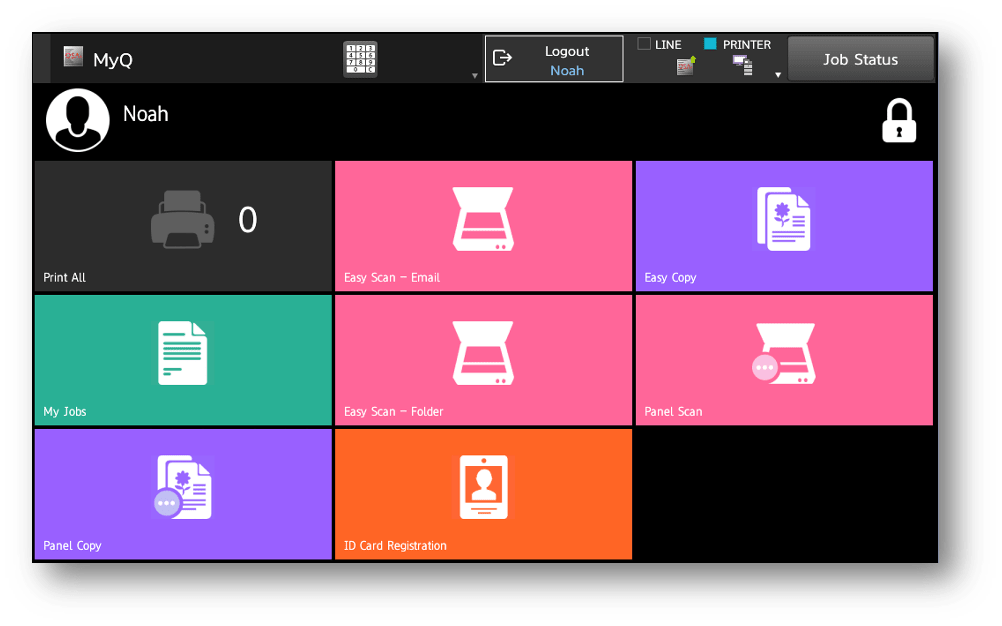Image resolution: width=1002 pixels, height=626 pixels.
Task: Open ID Card Registration tile
Action: 484,494
